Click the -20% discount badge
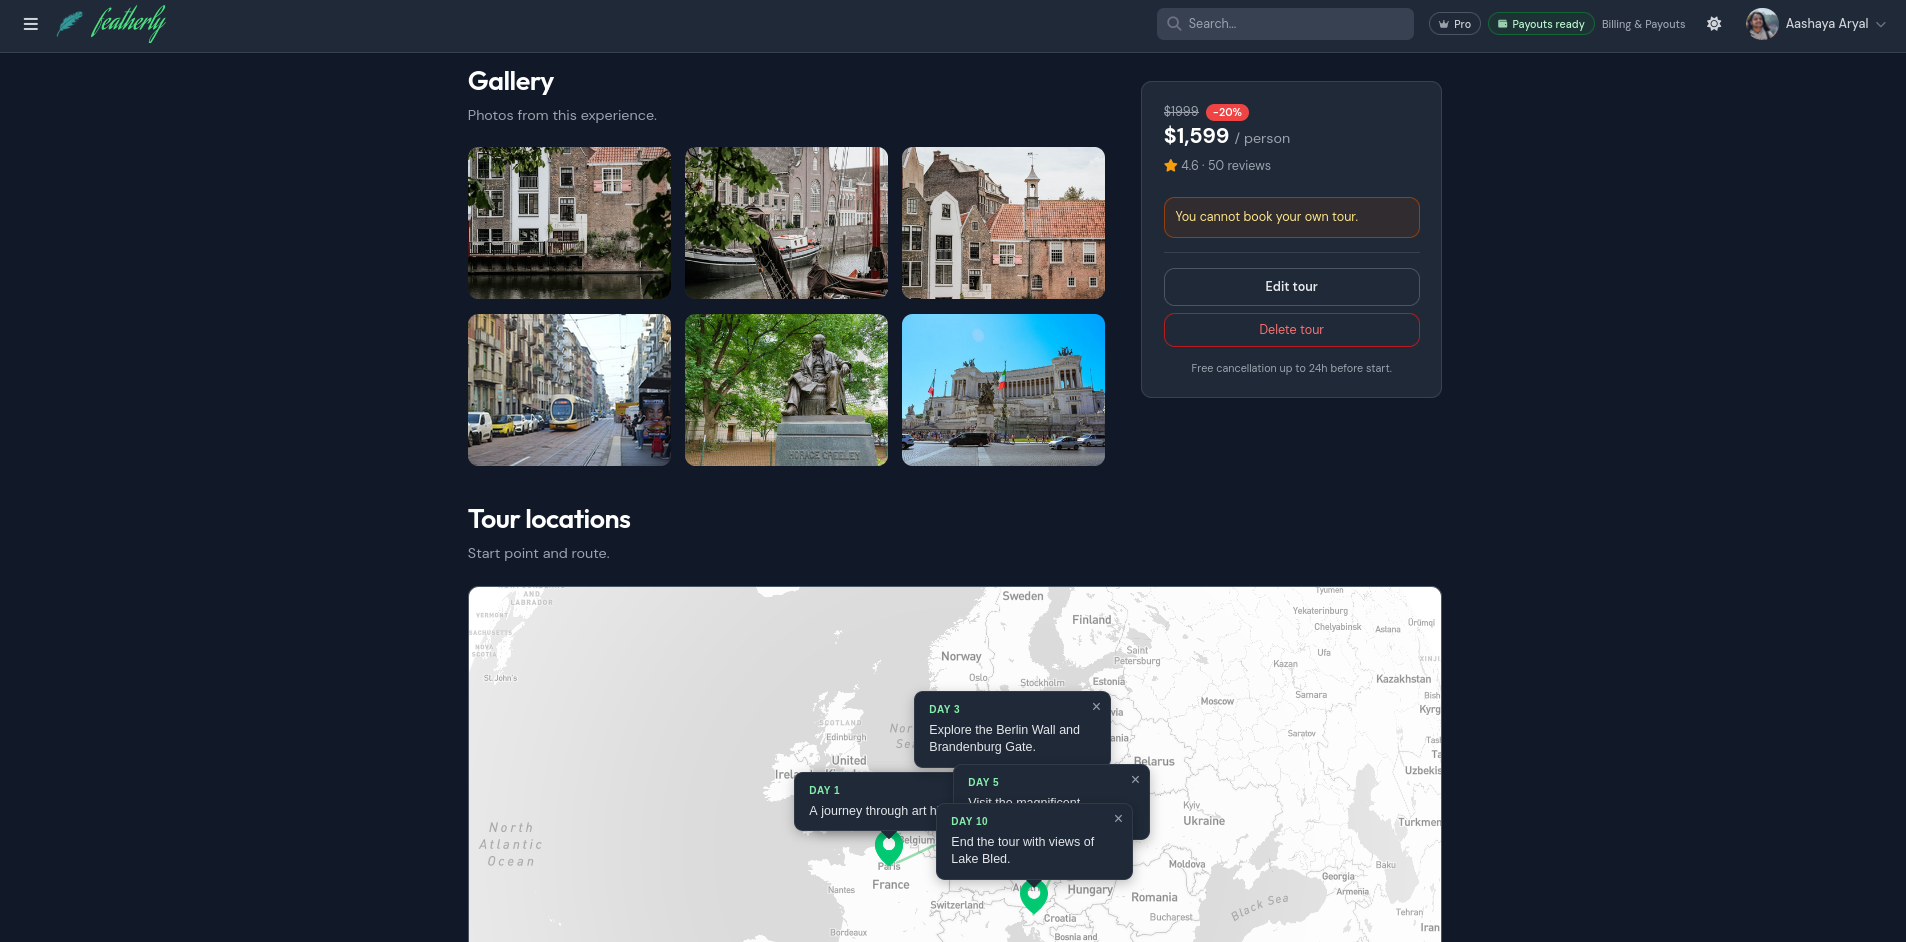This screenshot has width=1906, height=942. (1227, 112)
